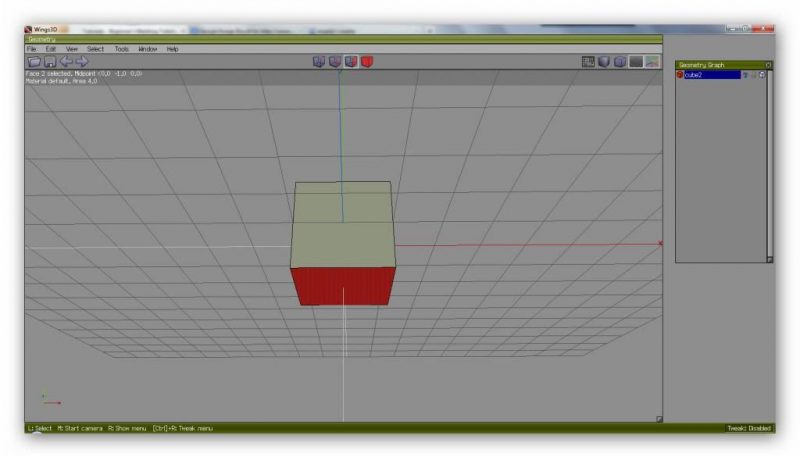Switch to edge selection mode
The image size is (800, 457).
tap(335, 62)
